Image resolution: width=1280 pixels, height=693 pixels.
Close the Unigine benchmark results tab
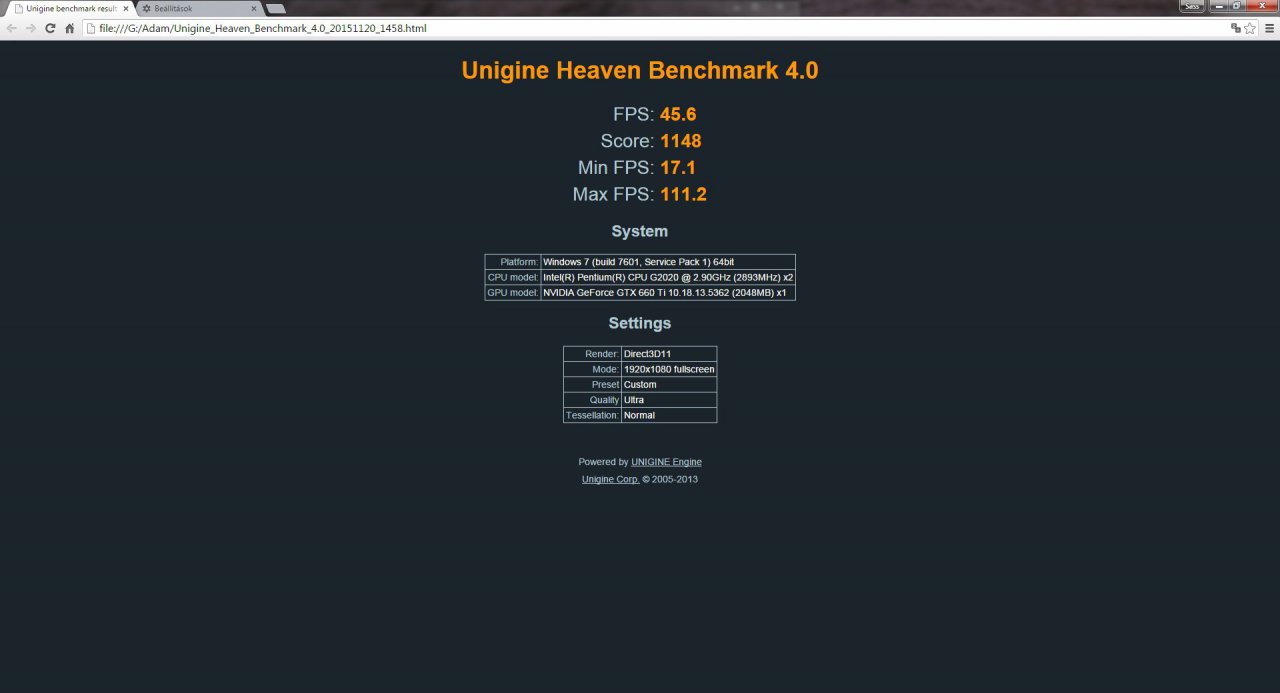pos(126,8)
